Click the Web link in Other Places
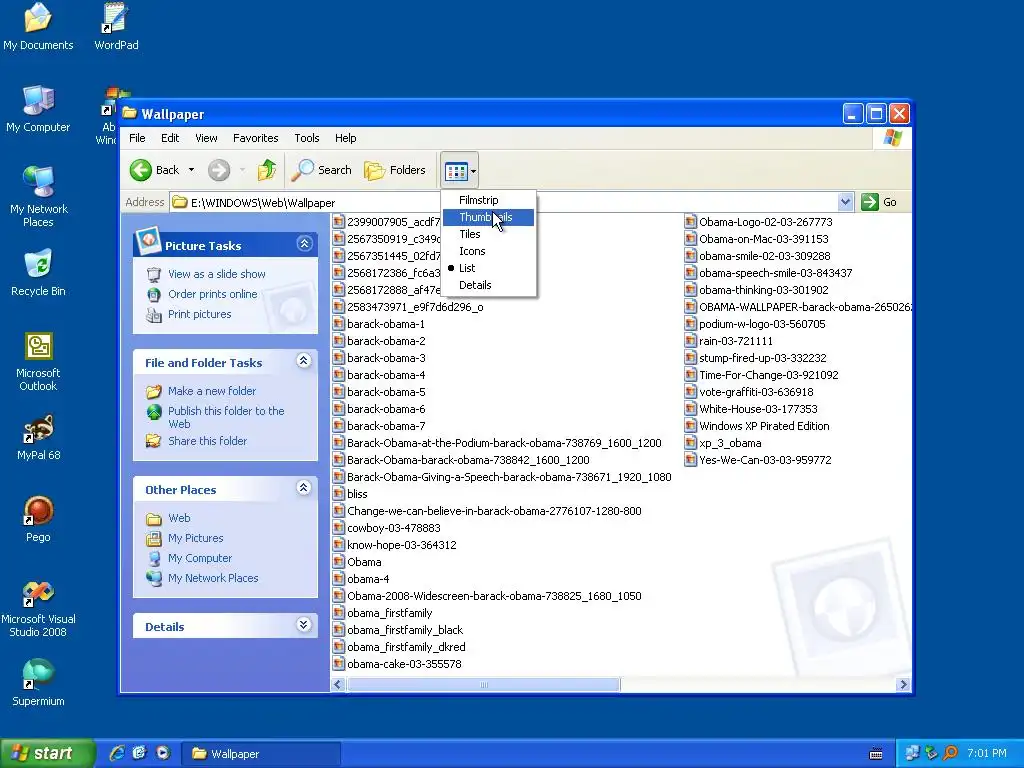The image size is (1024, 768). (x=179, y=518)
